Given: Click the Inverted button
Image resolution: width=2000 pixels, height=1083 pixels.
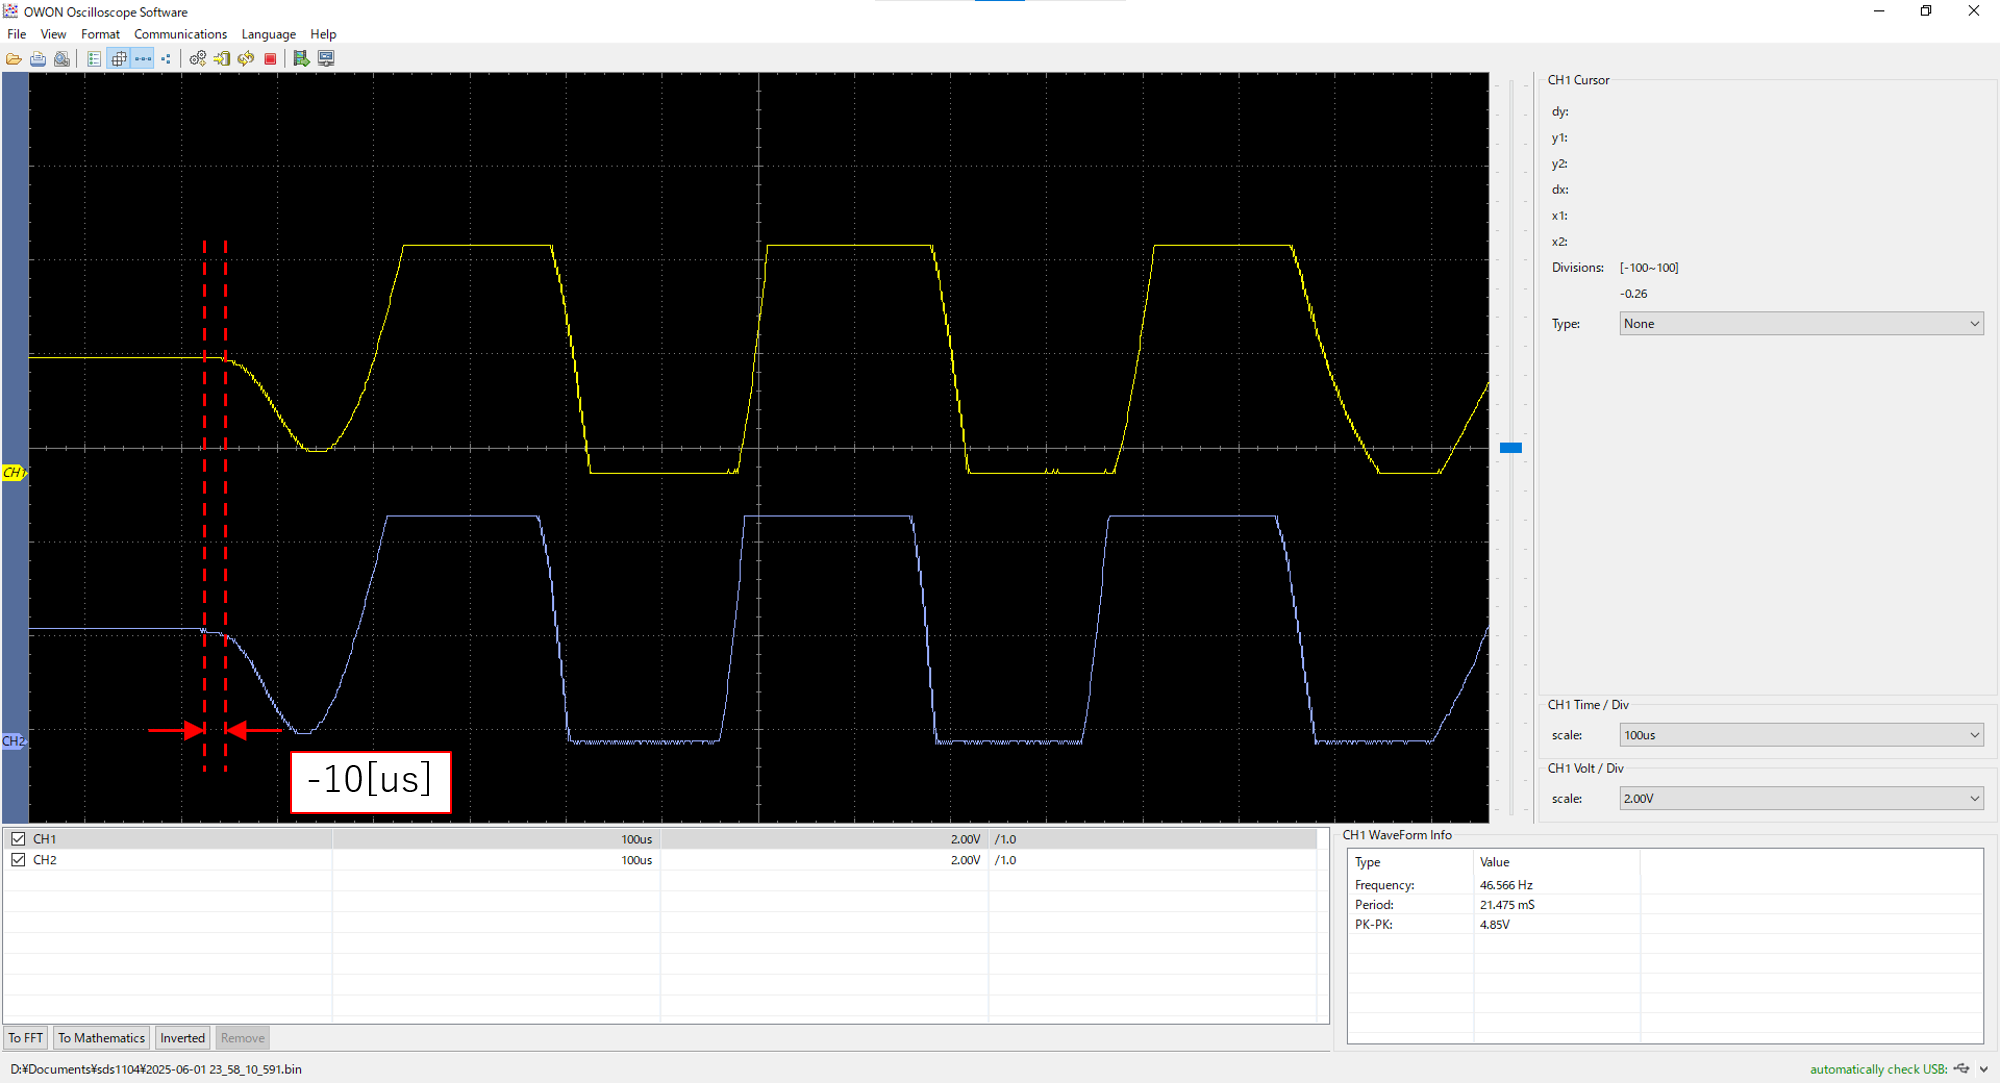Looking at the screenshot, I should [182, 1038].
